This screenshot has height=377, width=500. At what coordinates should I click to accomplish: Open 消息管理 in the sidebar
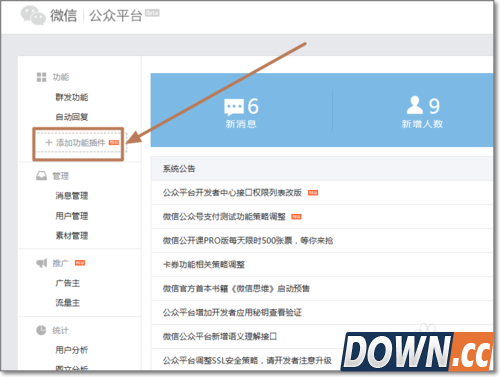coord(72,196)
